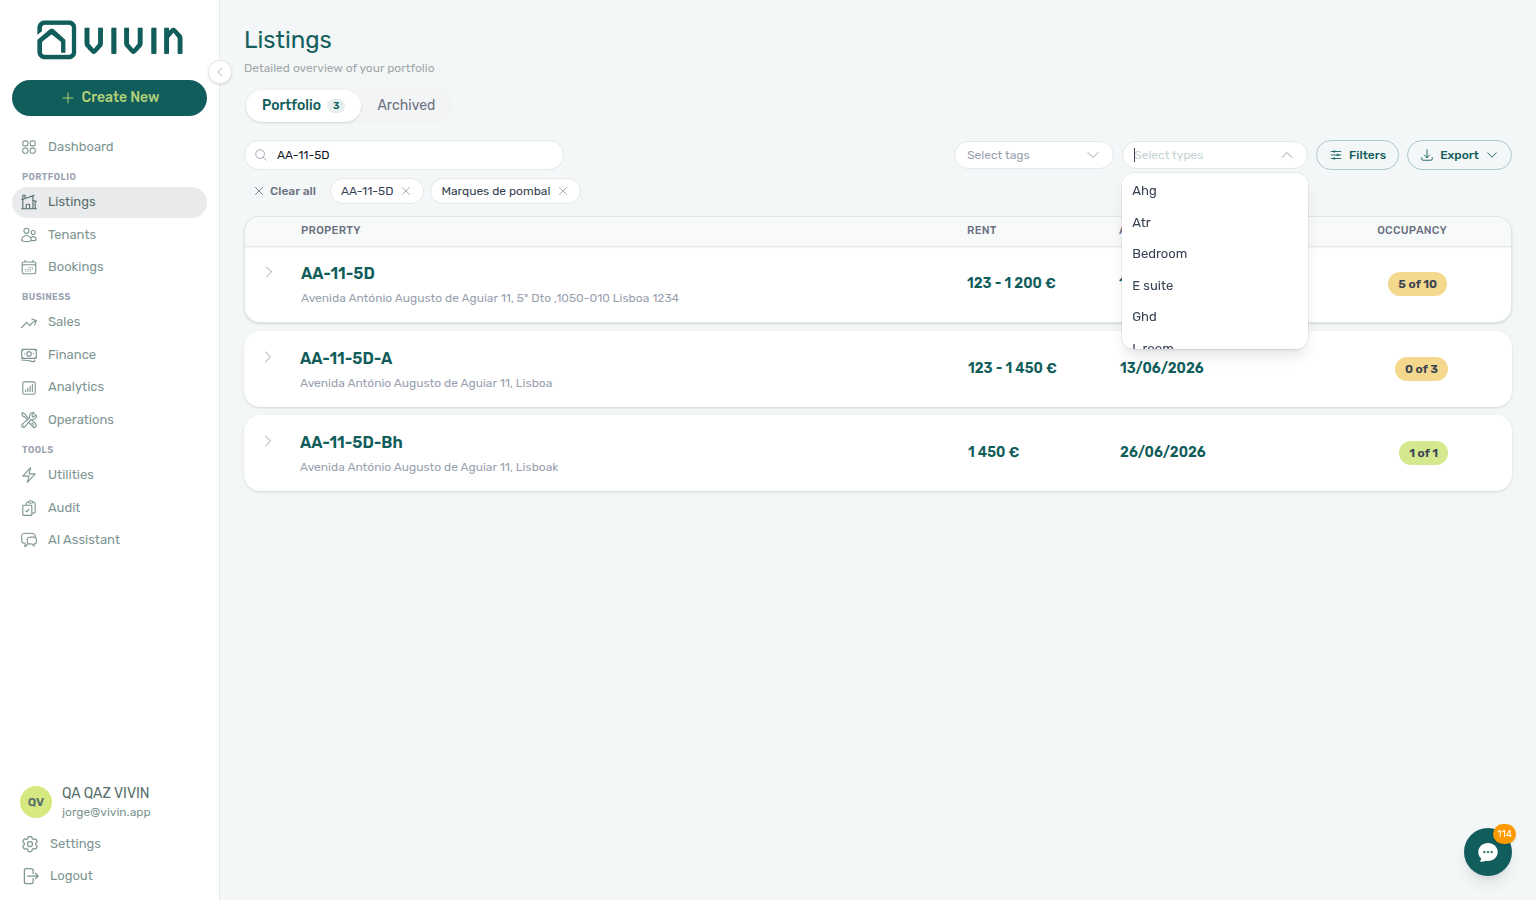1536x900 pixels.
Task: Open the support chat bubble
Action: (x=1488, y=852)
